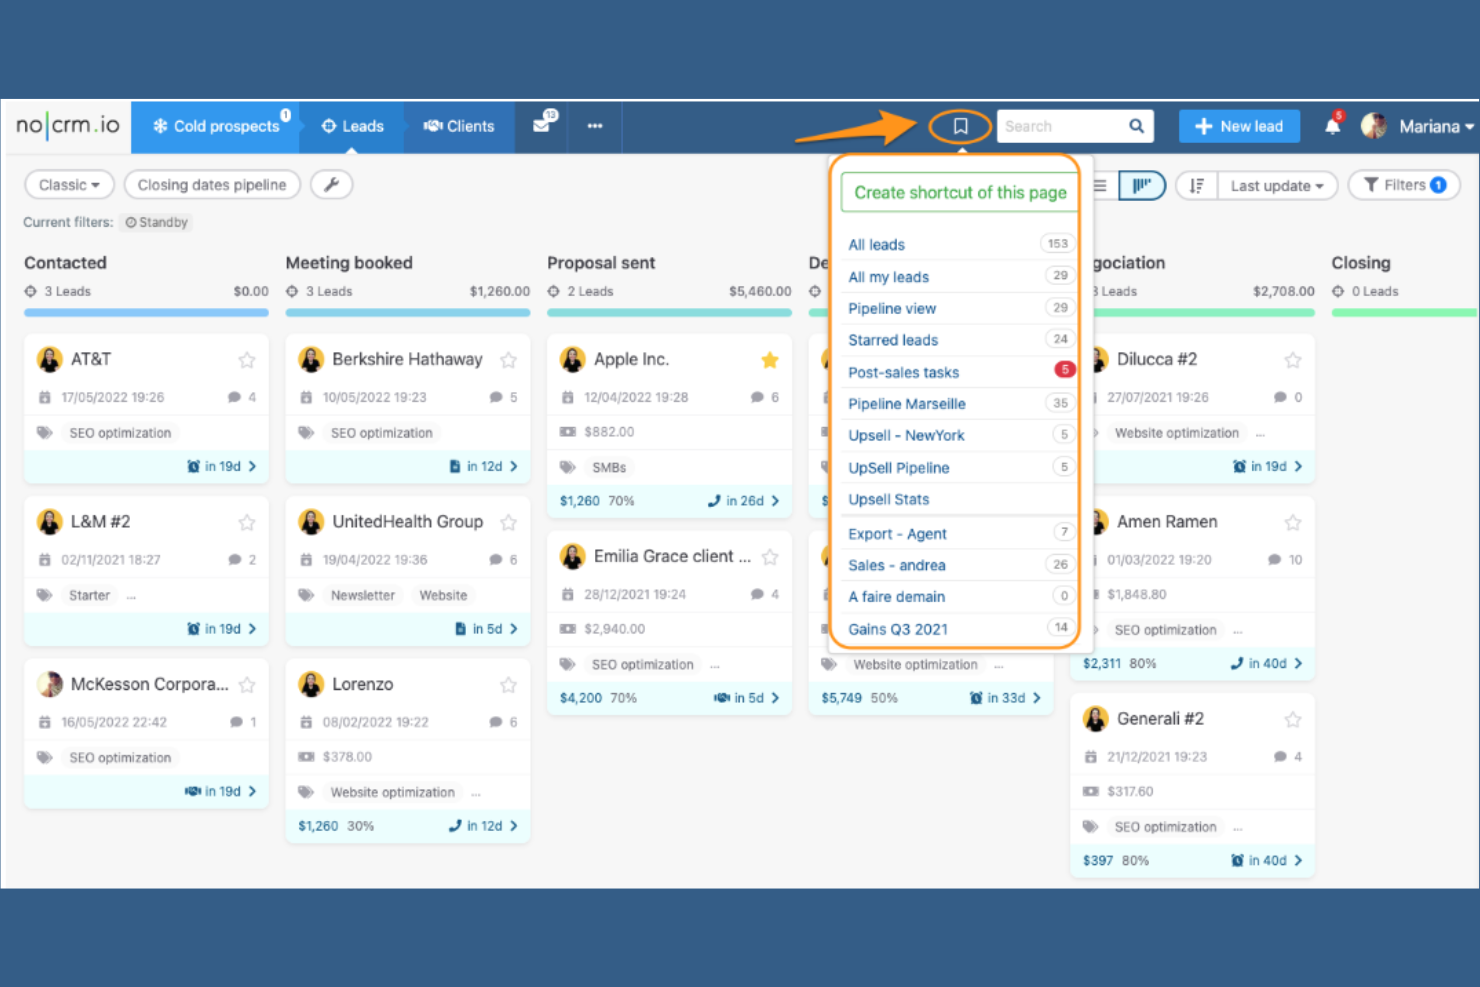The height and width of the screenshot is (987, 1480).
Task: Open the McKesson Corporation lead title
Action: [x=150, y=684]
